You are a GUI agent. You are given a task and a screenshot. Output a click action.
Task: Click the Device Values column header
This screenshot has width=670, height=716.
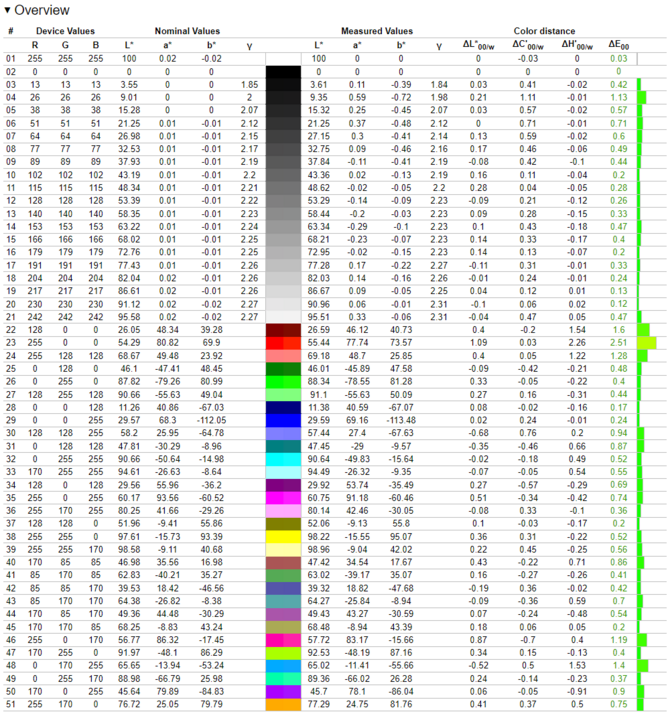point(65,31)
